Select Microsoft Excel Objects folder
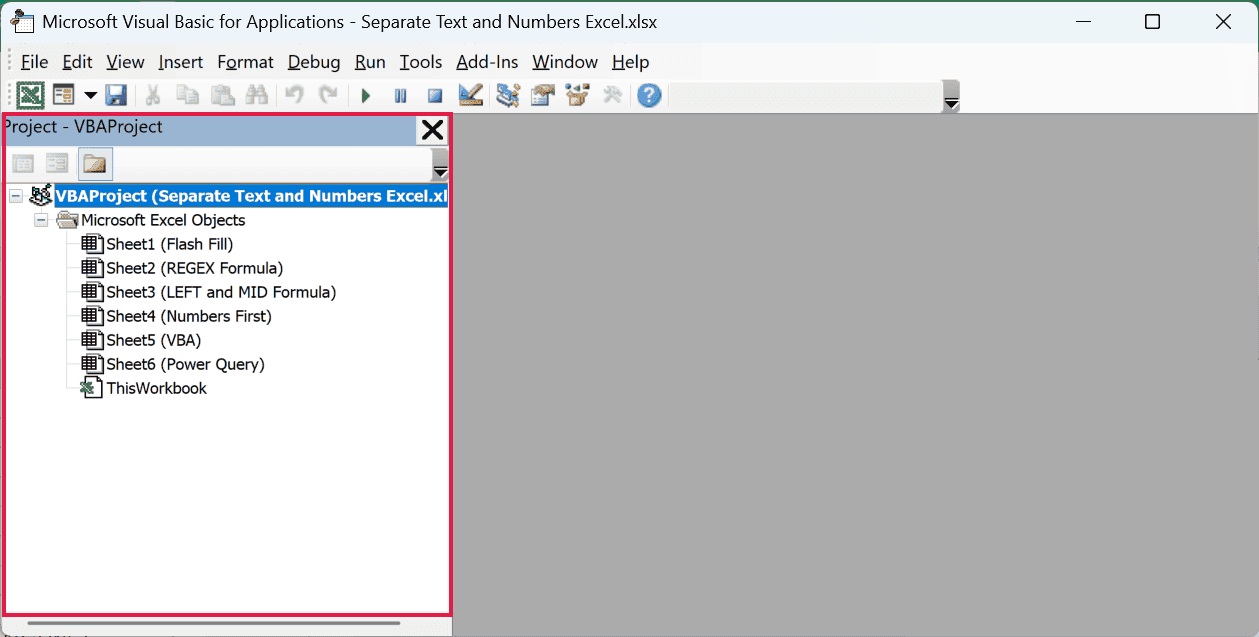The image size is (1259, 637). [x=163, y=220]
